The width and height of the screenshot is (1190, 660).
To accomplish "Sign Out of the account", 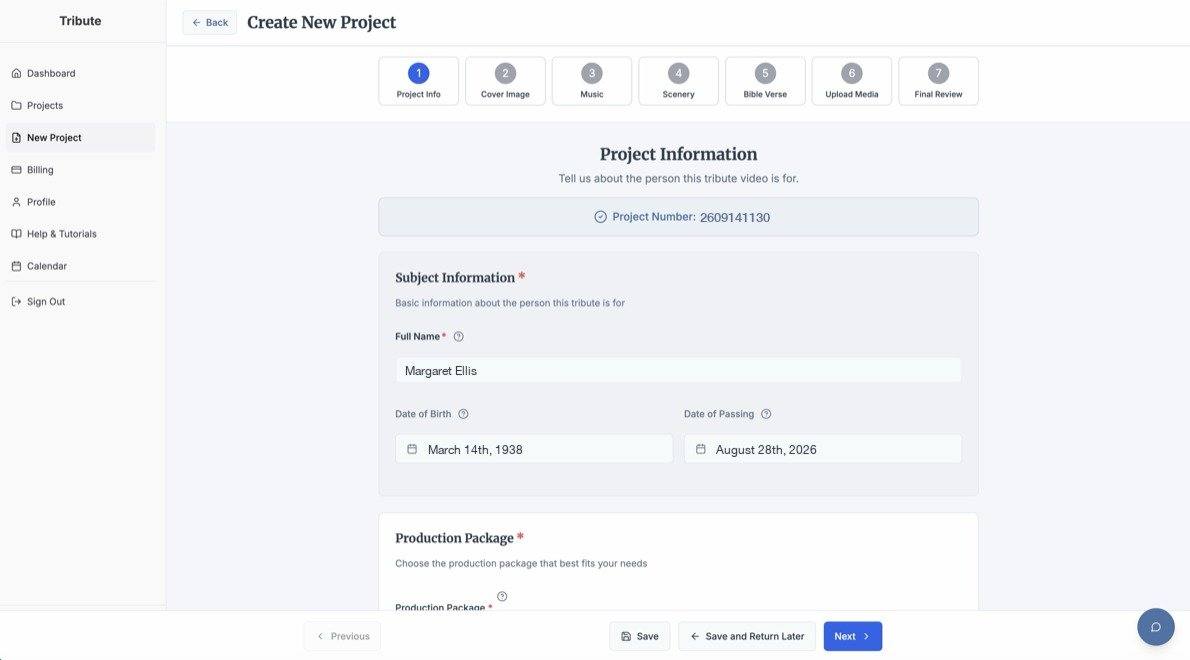I will 80,301.
